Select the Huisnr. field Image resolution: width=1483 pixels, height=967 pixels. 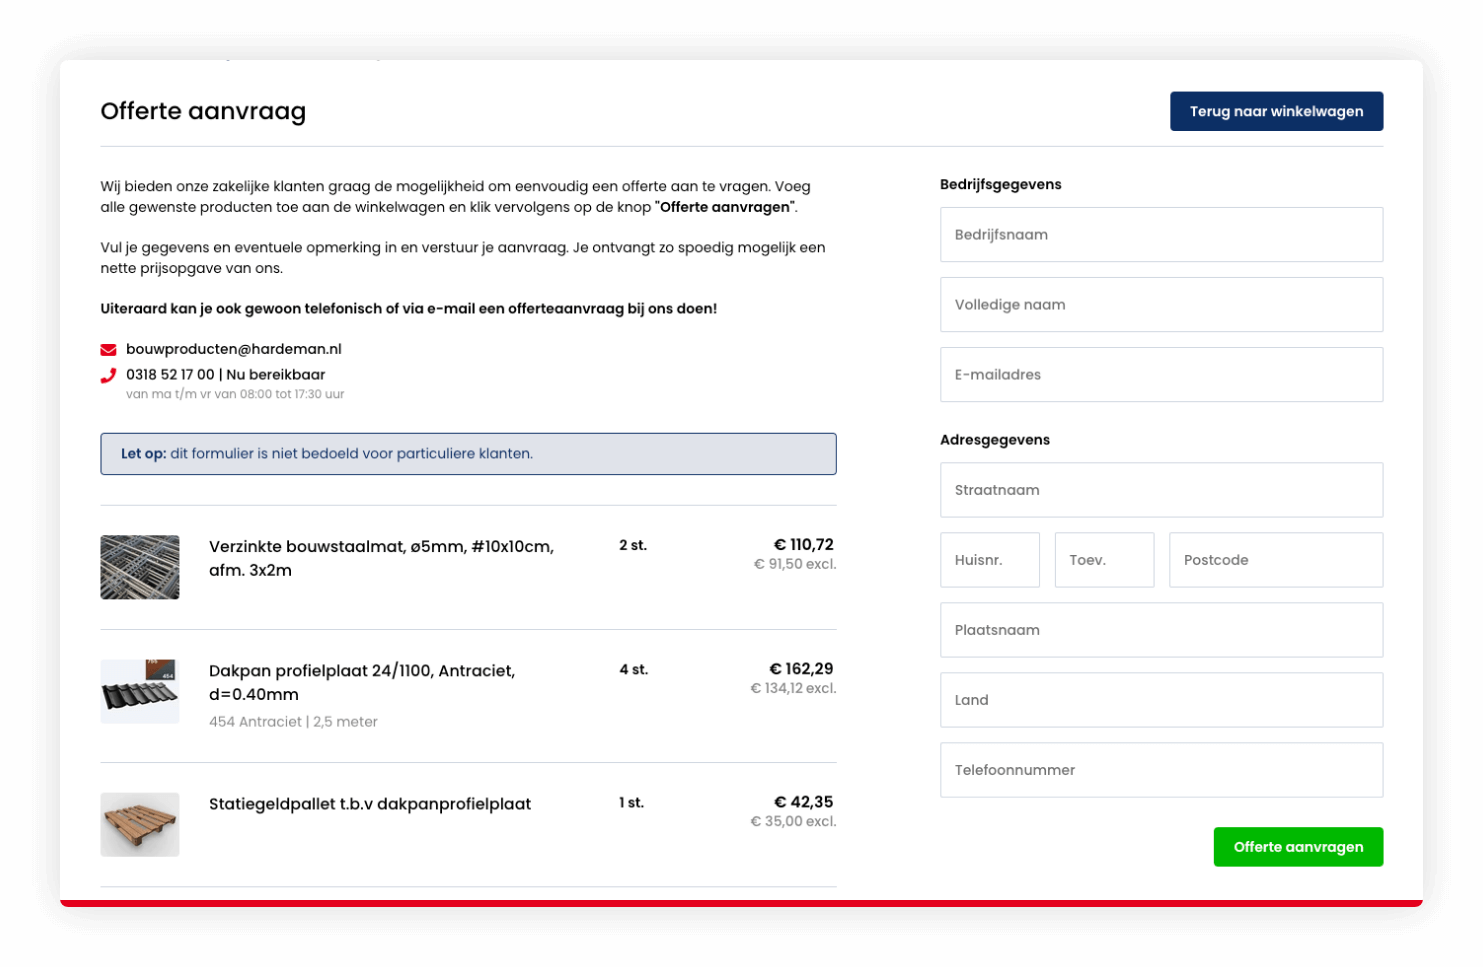(989, 559)
